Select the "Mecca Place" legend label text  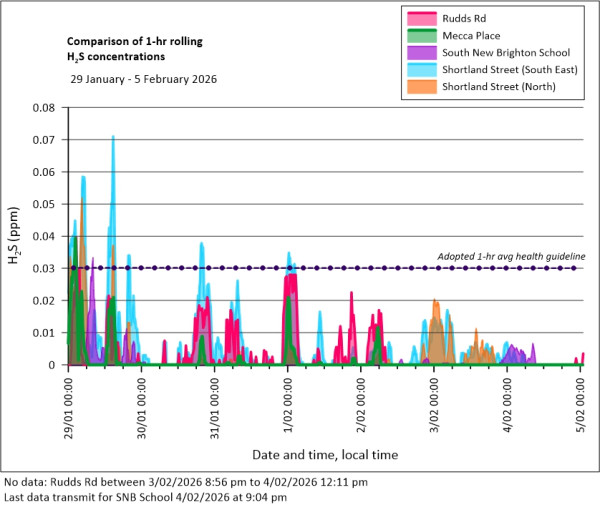click(483, 35)
